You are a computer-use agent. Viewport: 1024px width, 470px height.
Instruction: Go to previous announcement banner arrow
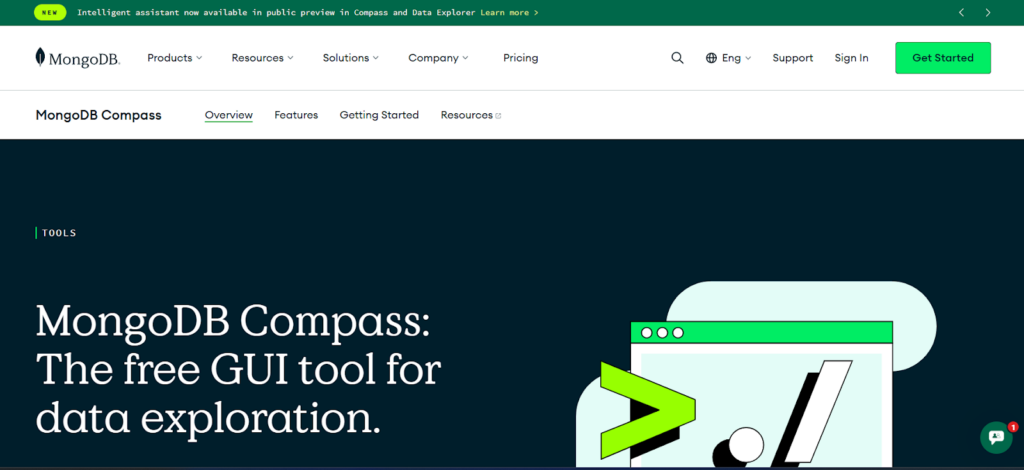[962, 13]
